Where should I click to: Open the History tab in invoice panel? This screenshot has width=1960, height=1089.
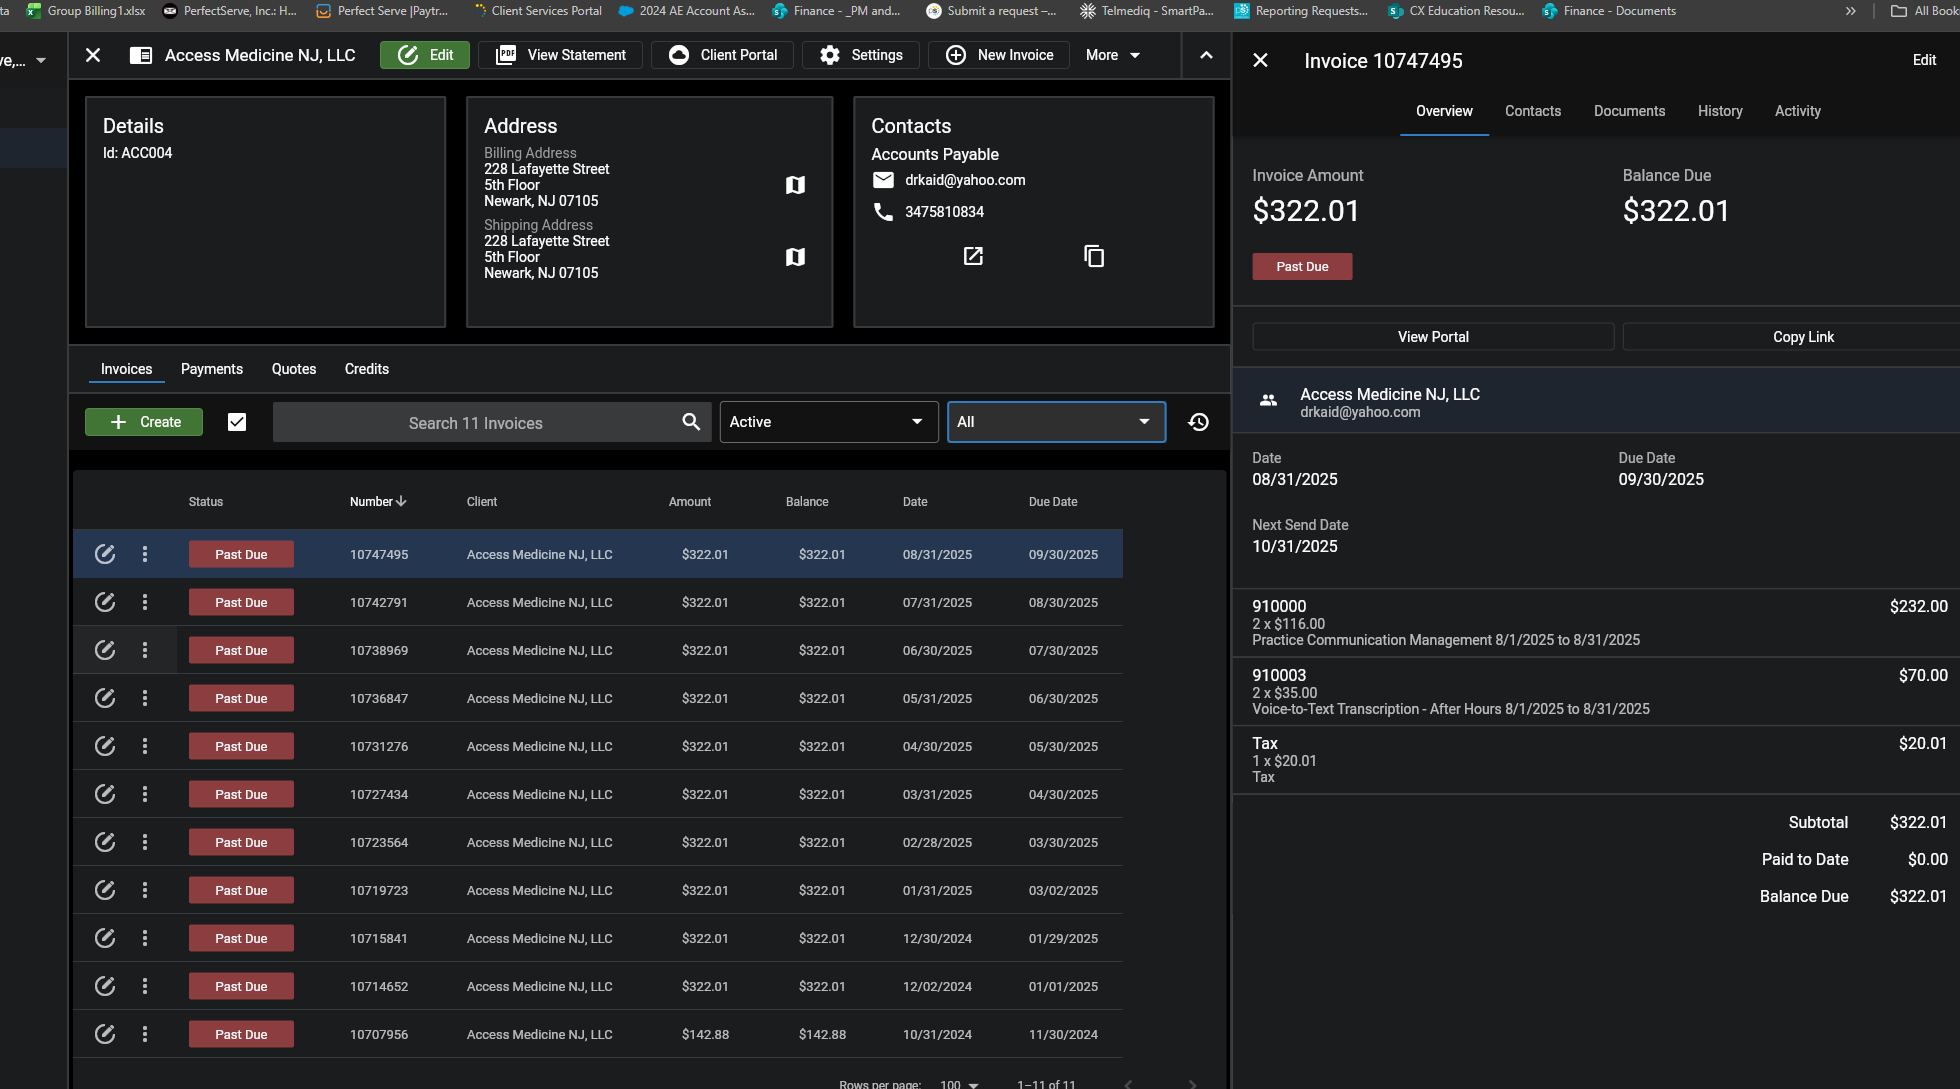tap(1719, 111)
